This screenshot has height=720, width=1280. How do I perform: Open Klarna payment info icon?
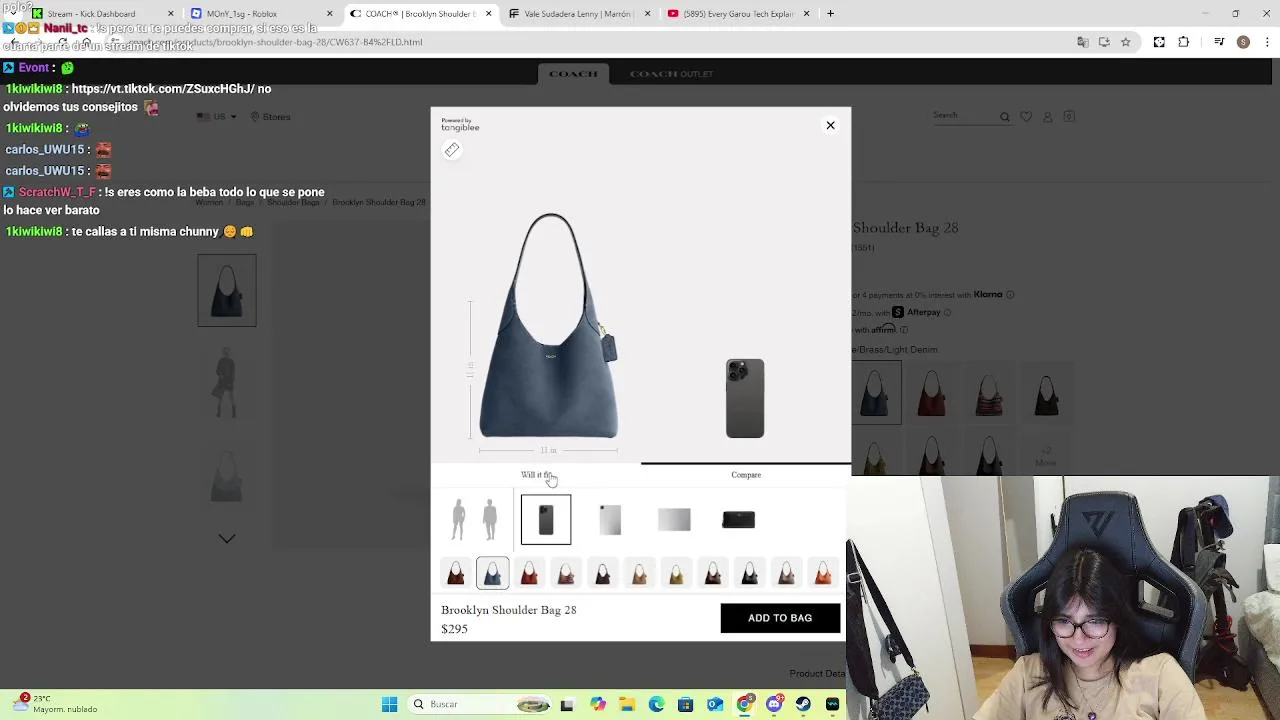[x=1010, y=295]
